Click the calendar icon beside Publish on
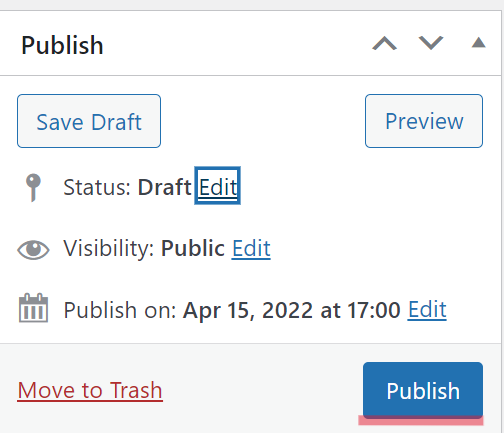 coord(33,308)
